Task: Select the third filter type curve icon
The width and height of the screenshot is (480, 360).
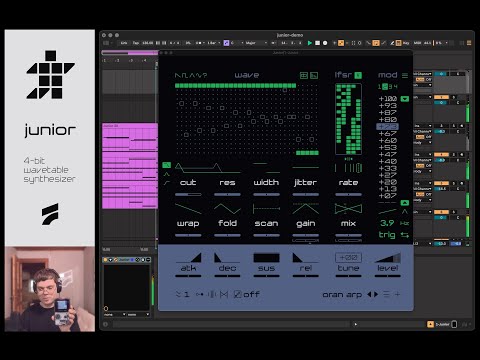Action: tap(166, 183)
